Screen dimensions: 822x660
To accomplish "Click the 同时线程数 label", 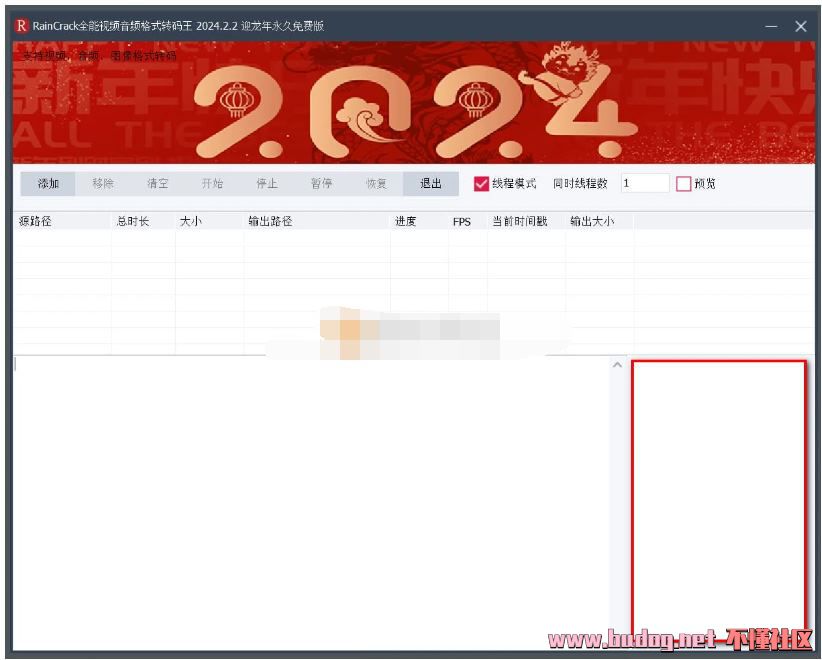I will click(x=580, y=183).
